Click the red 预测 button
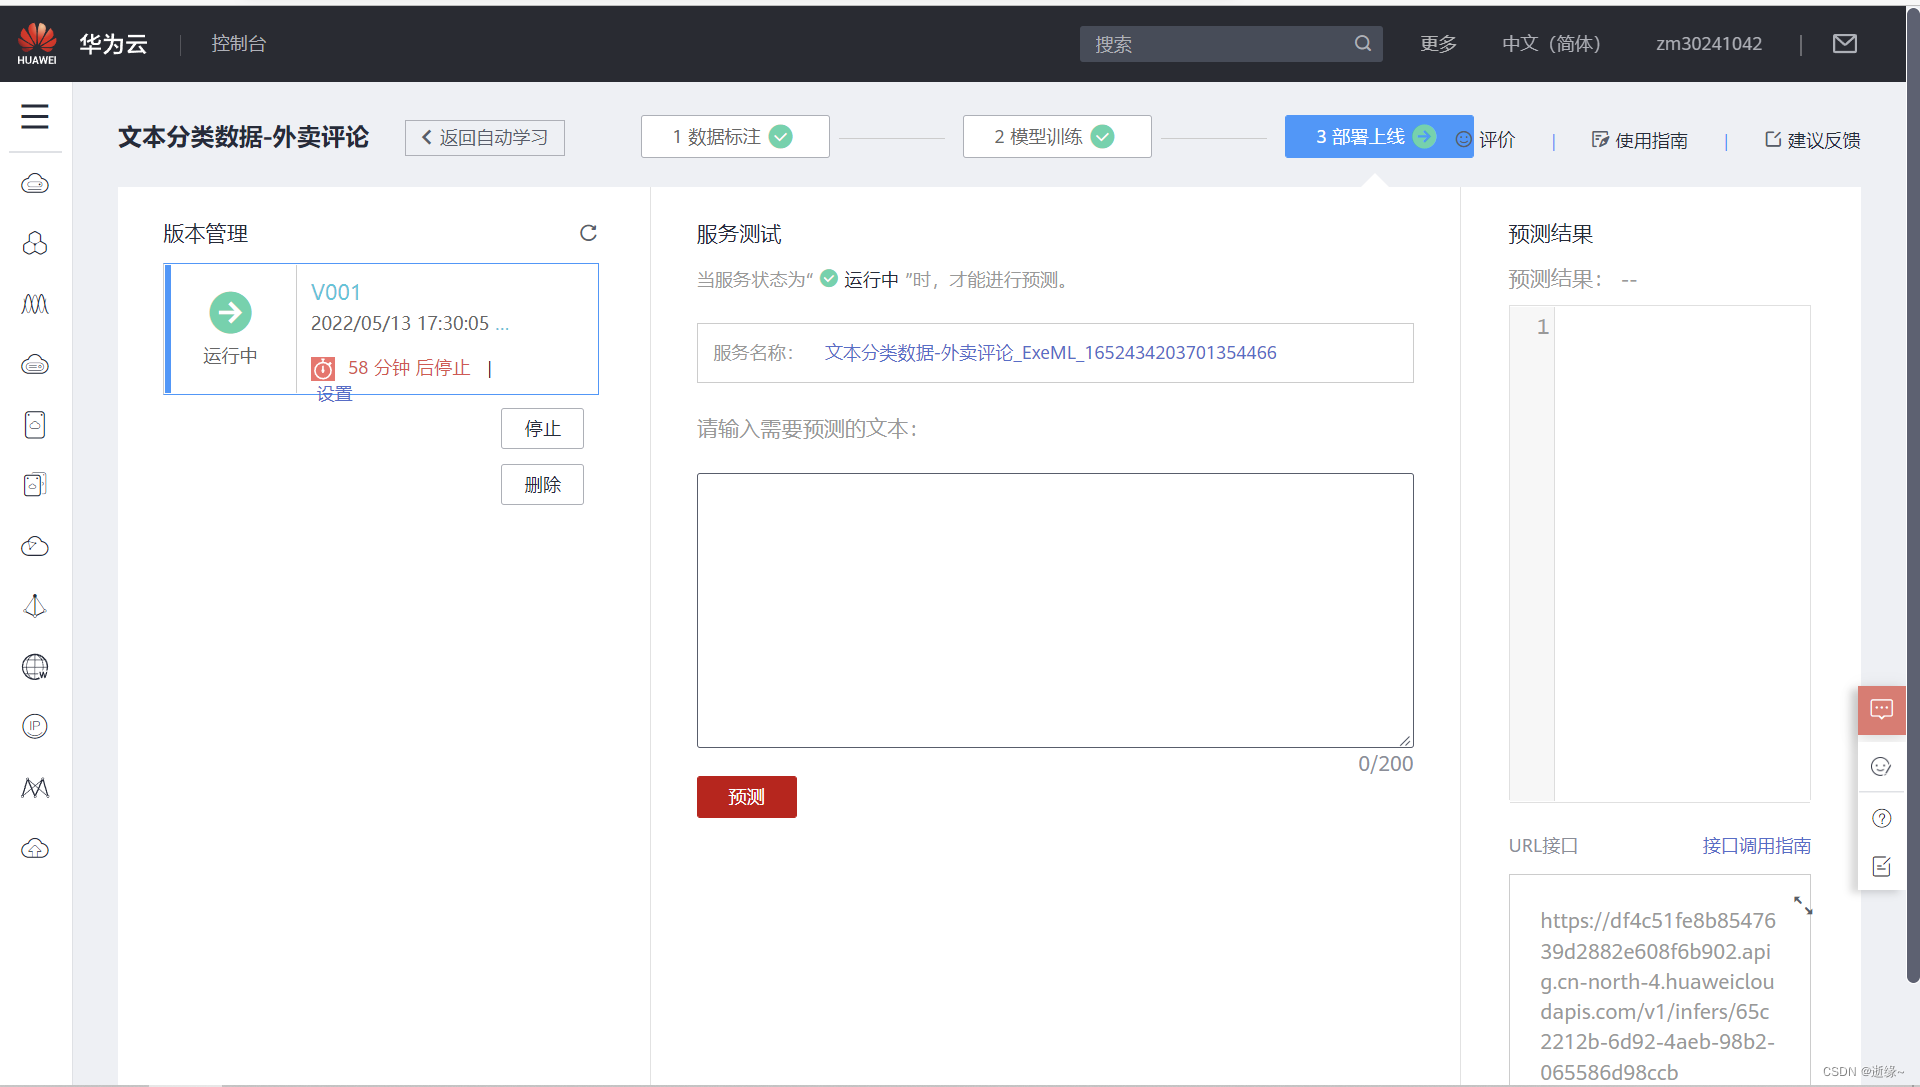Screen dimensions: 1920x1087 pyautogui.click(x=747, y=797)
